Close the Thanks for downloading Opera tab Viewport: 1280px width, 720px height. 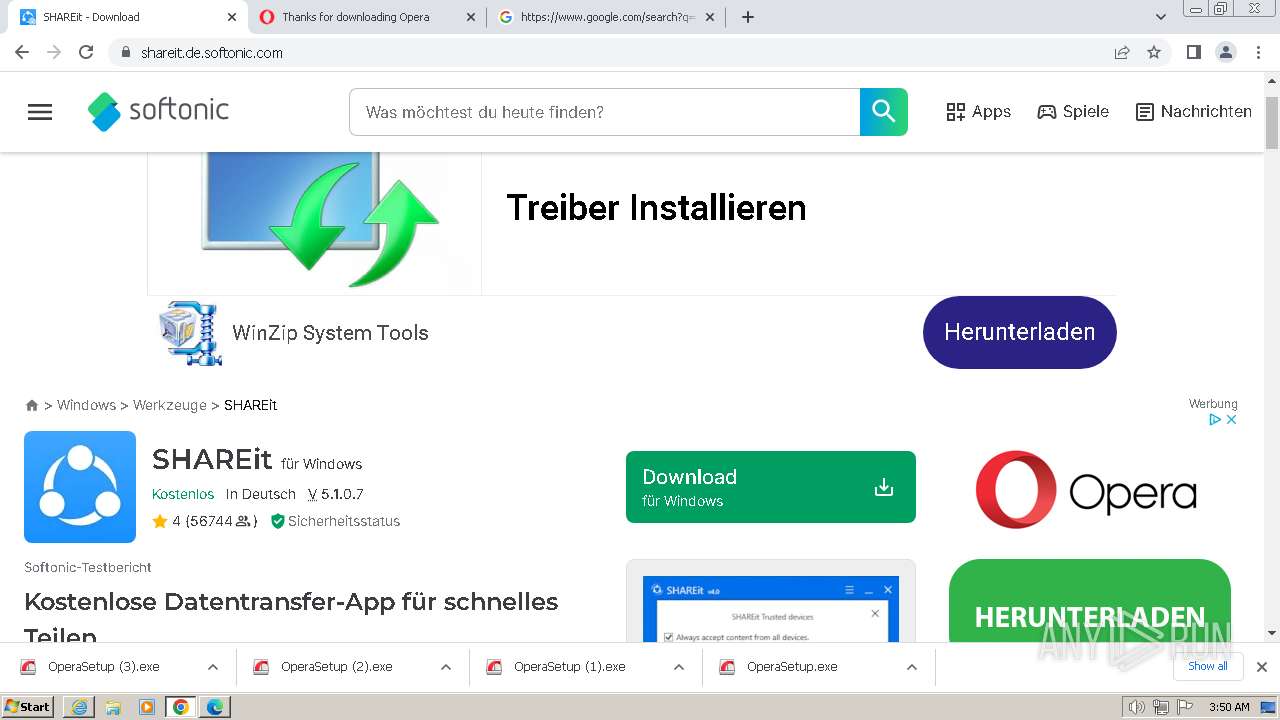[471, 17]
